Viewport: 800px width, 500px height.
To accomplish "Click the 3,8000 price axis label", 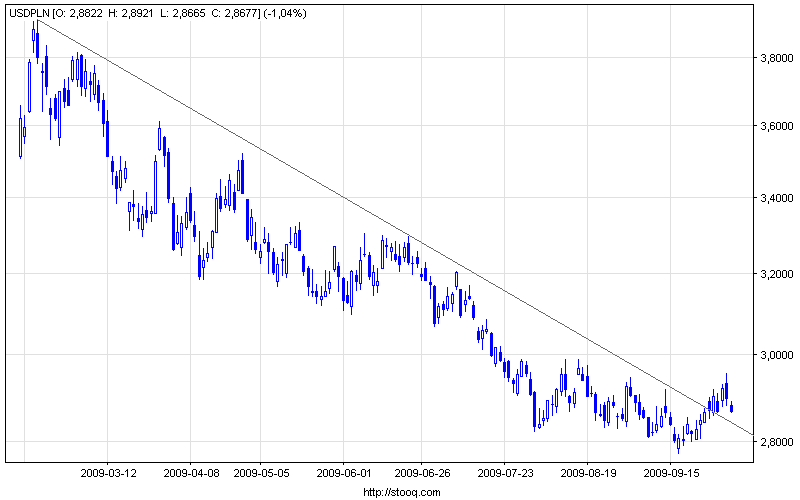I will [777, 58].
